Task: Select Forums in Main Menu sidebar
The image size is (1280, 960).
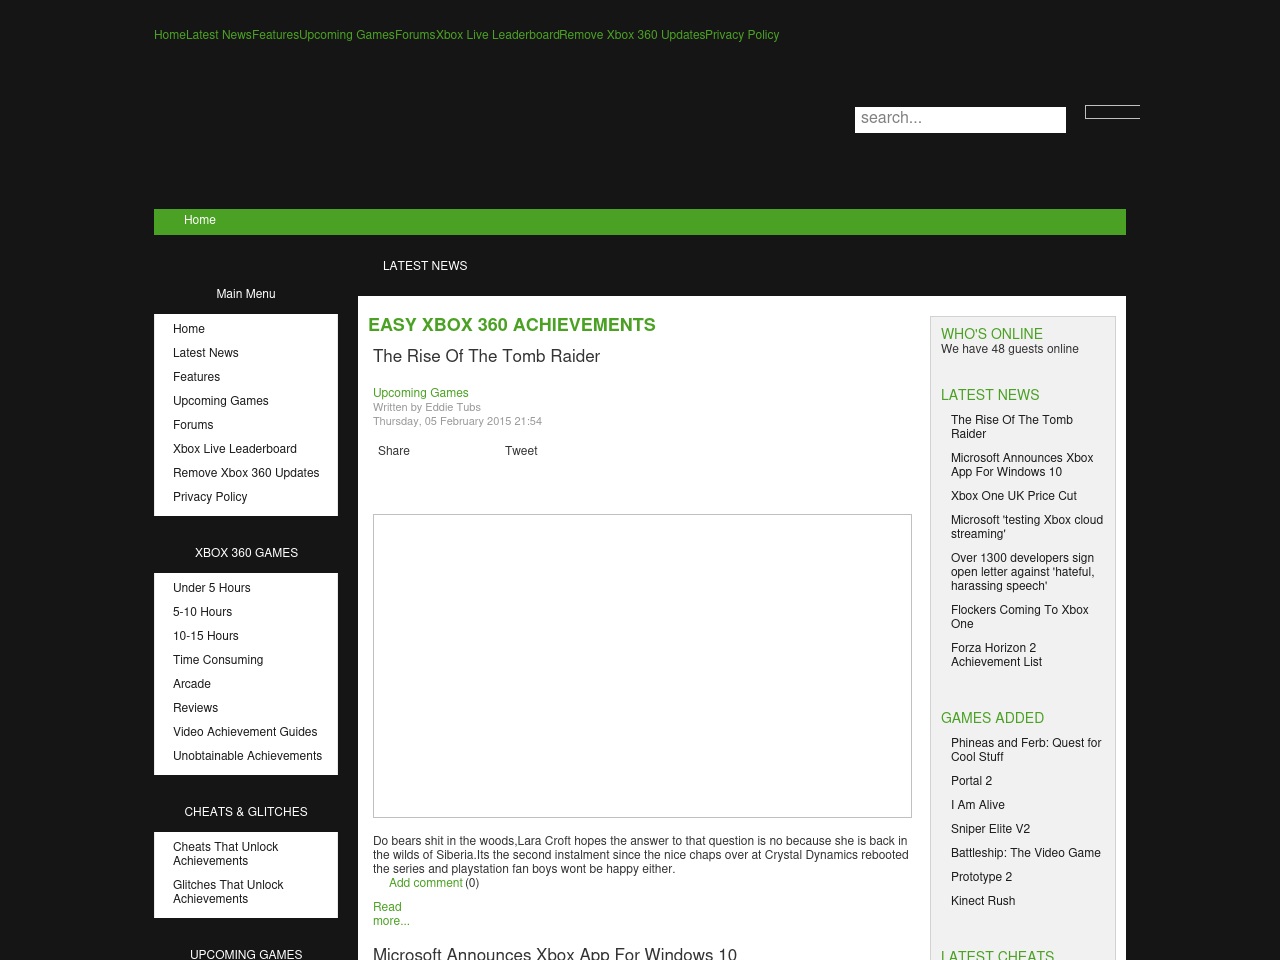Action: pos(193,425)
